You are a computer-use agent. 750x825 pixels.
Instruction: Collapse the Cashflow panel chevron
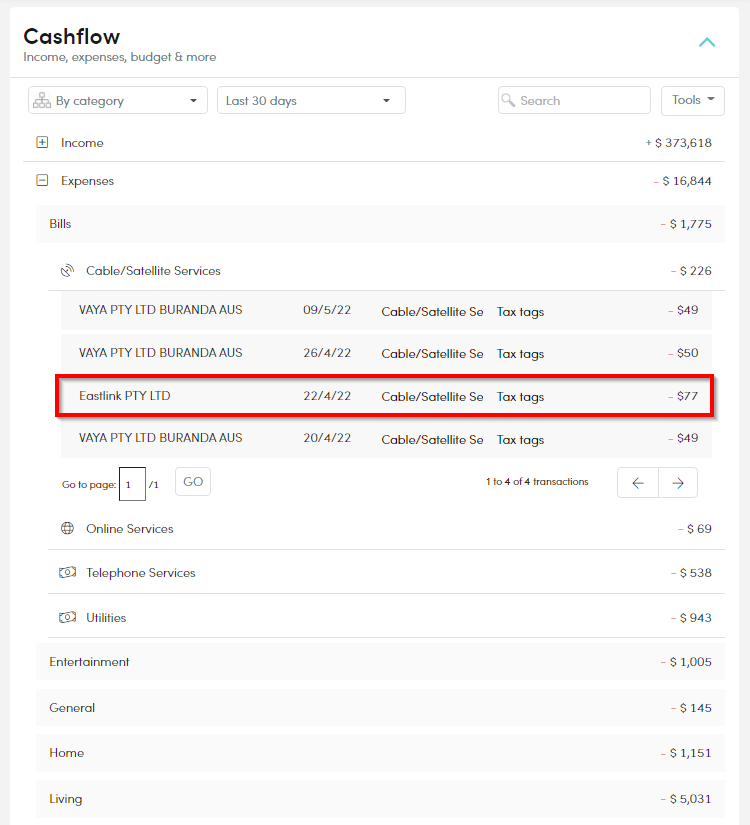707,42
